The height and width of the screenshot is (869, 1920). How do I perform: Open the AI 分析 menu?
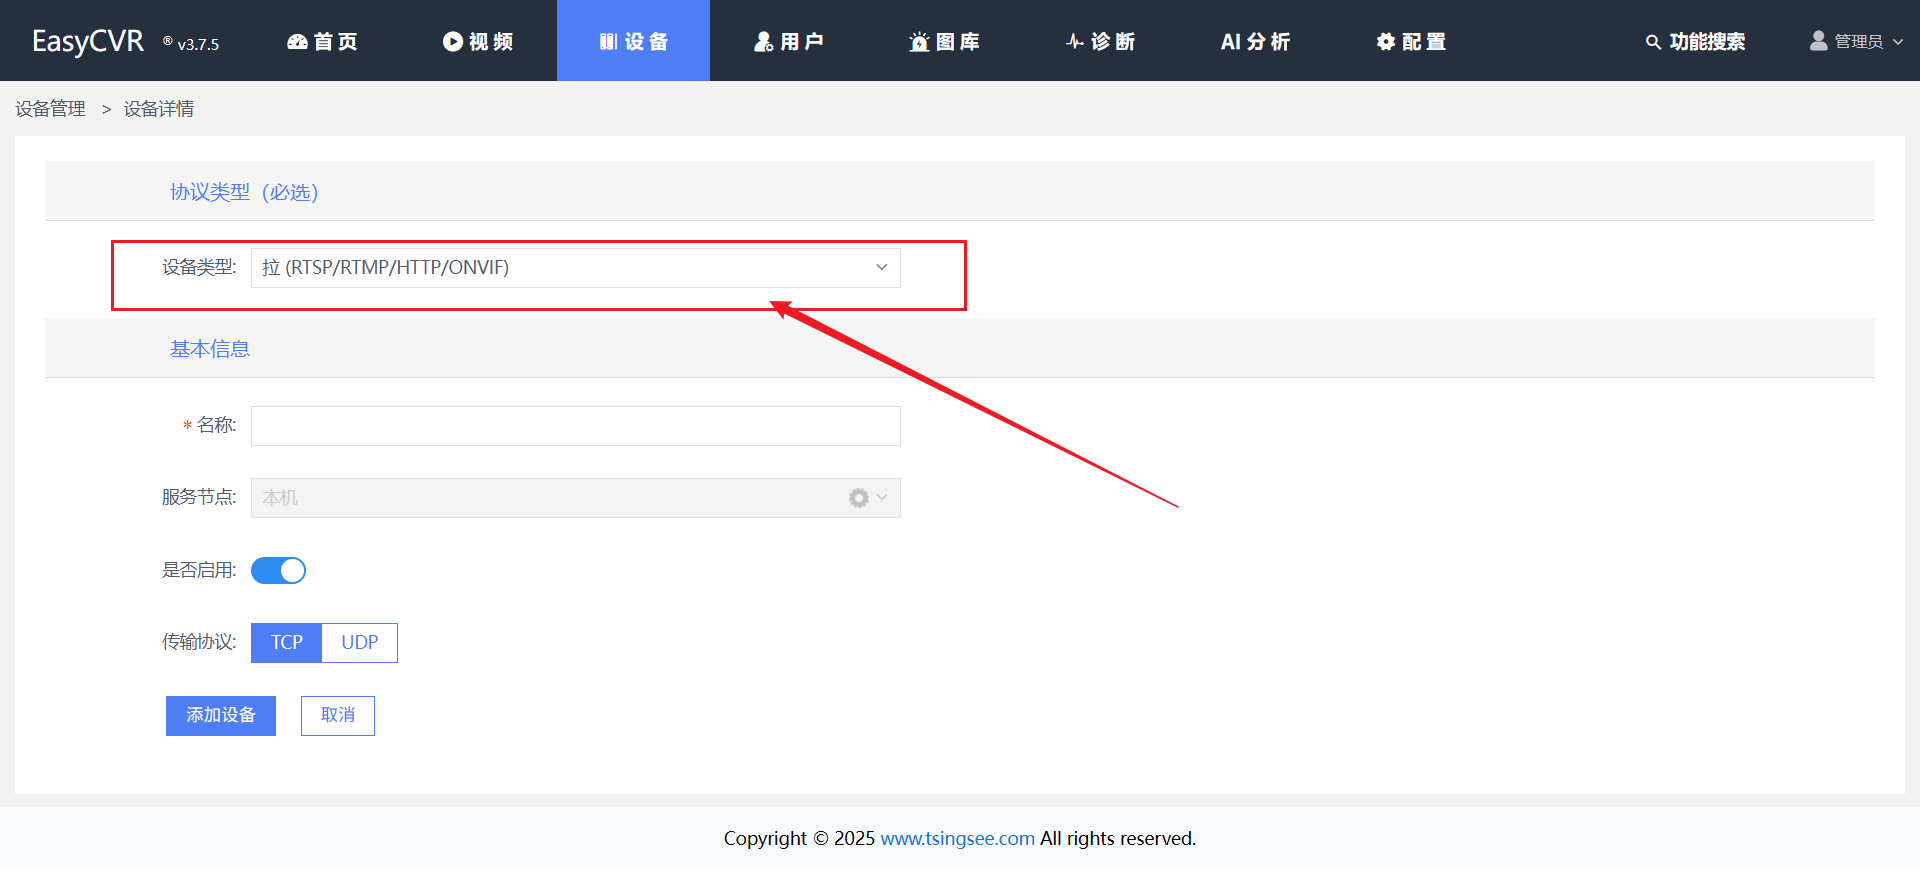tap(1255, 42)
